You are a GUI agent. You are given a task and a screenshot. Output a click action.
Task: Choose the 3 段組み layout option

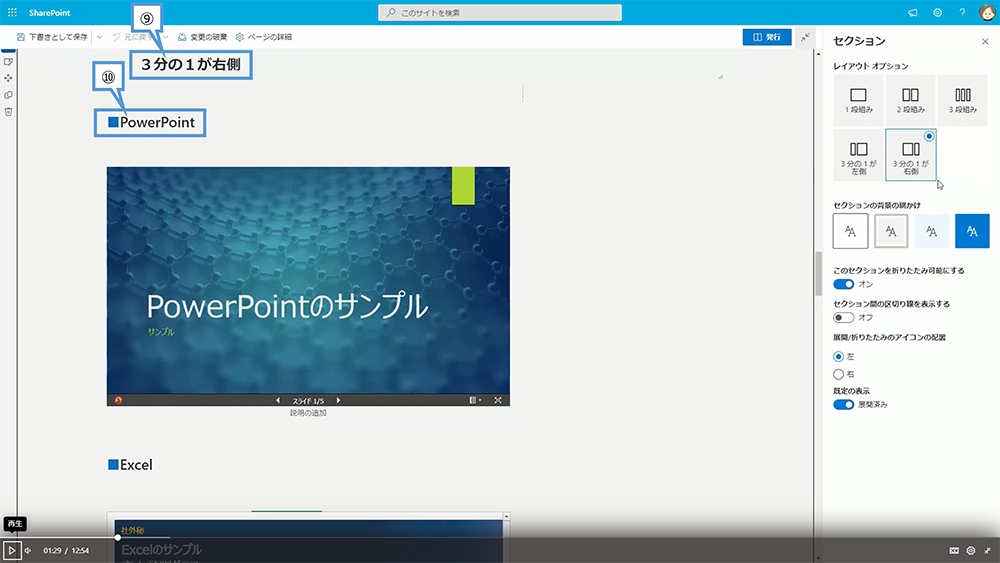[x=962, y=100]
